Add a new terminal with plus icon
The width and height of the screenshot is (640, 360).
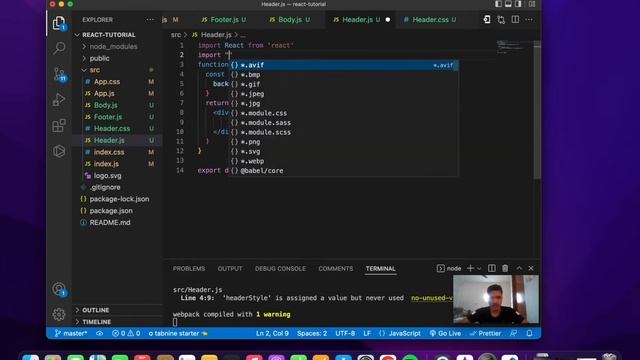pyautogui.click(x=470, y=268)
